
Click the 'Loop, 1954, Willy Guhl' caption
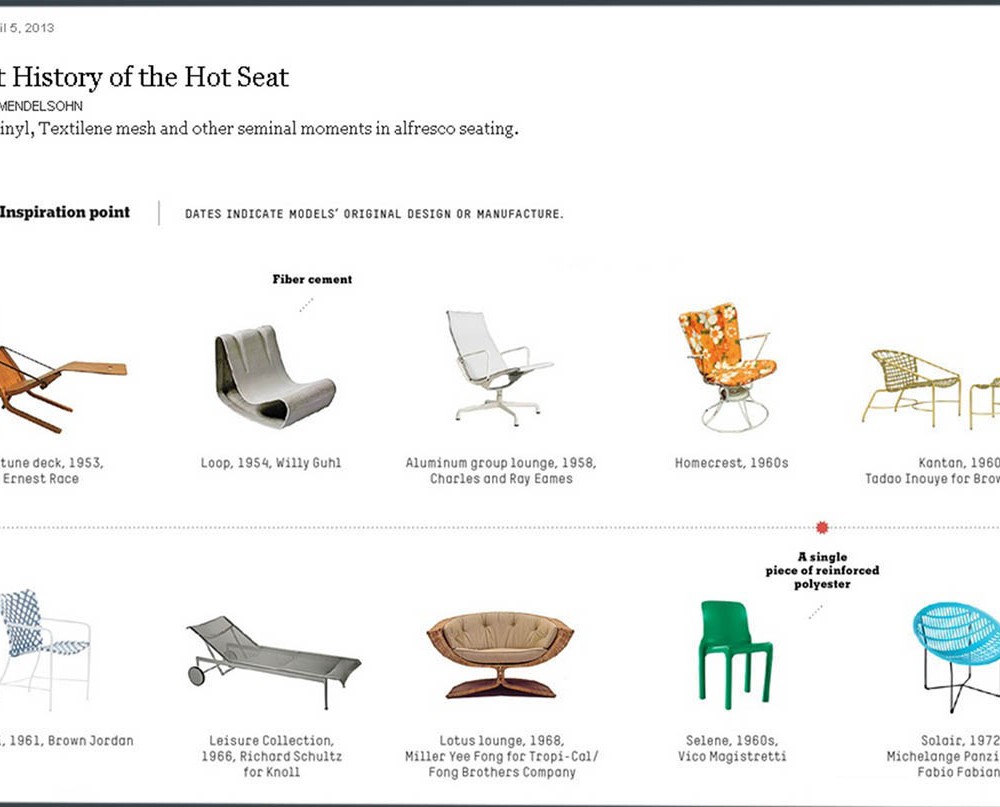[x=271, y=464]
